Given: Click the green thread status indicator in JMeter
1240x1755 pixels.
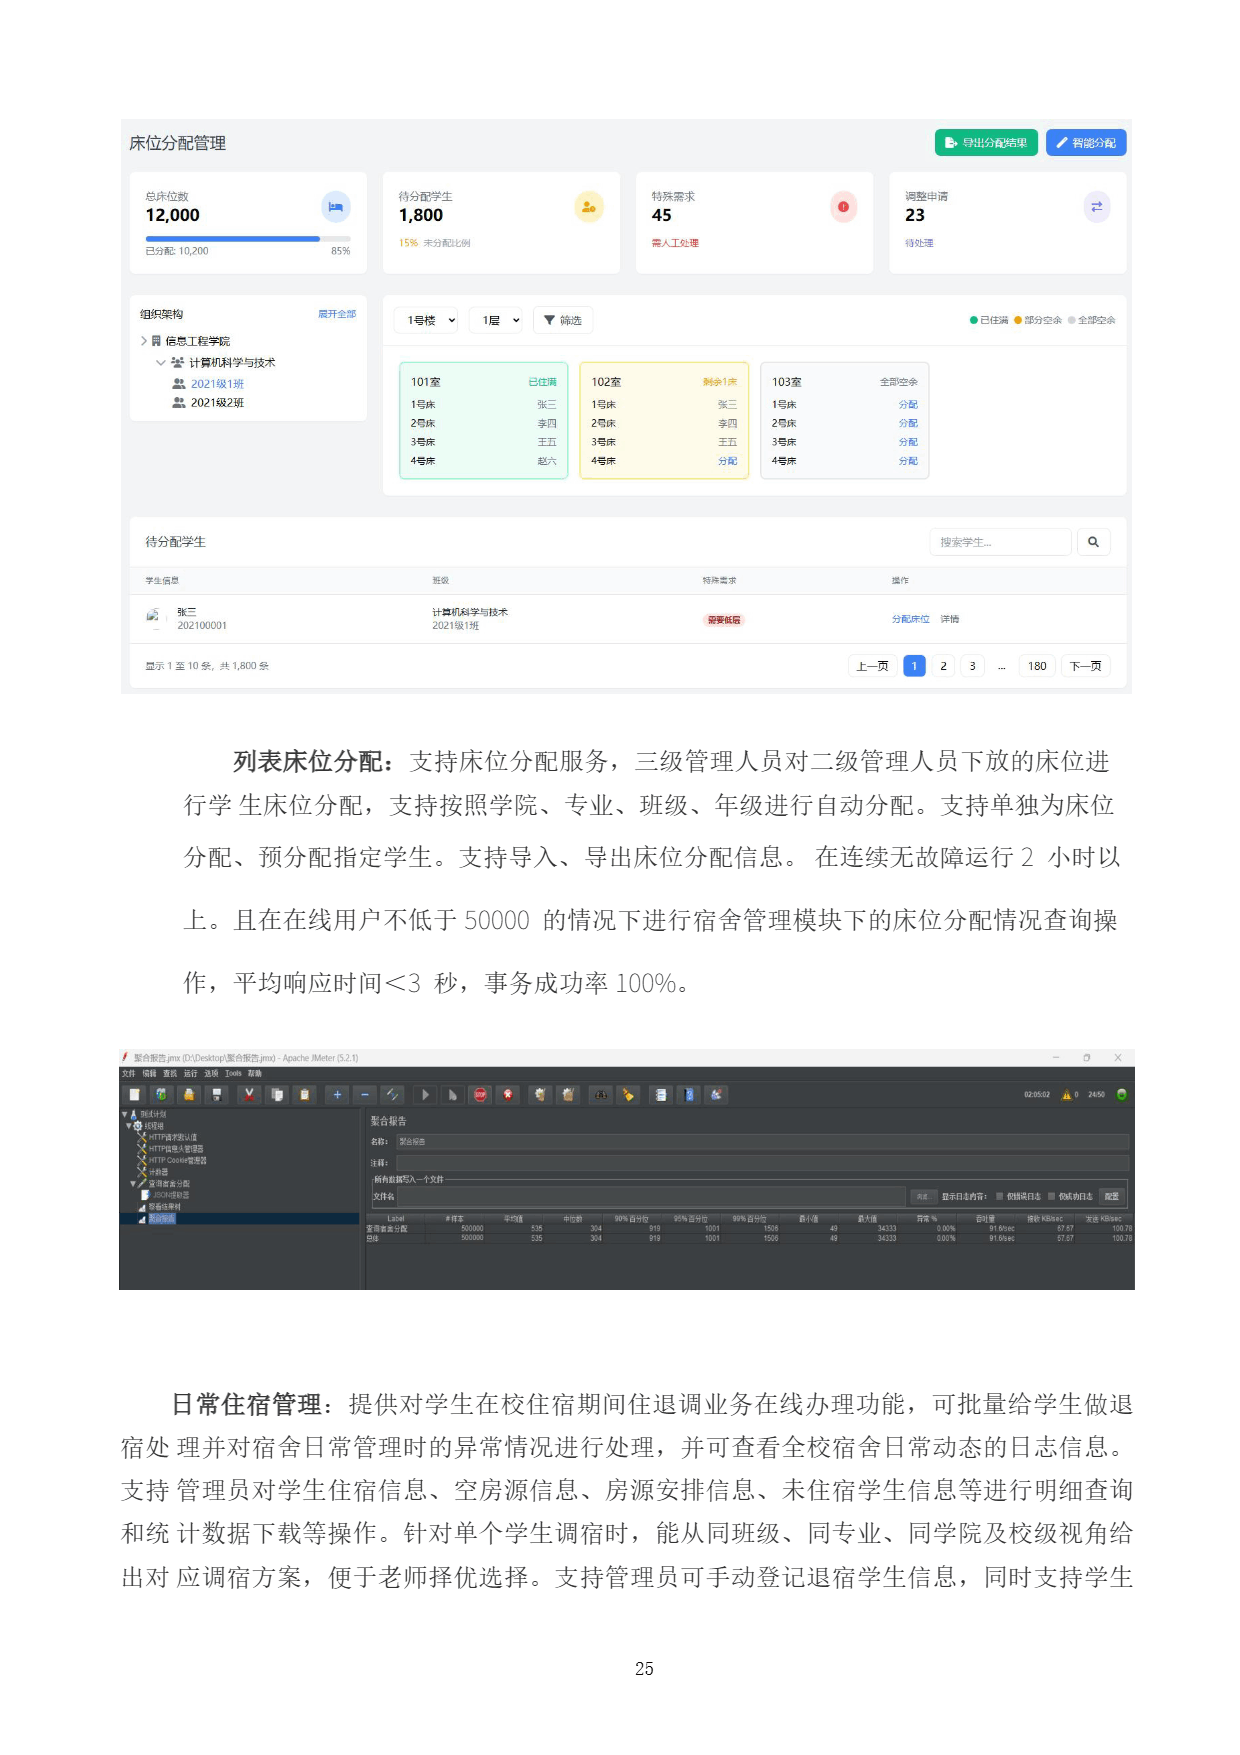Looking at the screenshot, I should 1122,1094.
